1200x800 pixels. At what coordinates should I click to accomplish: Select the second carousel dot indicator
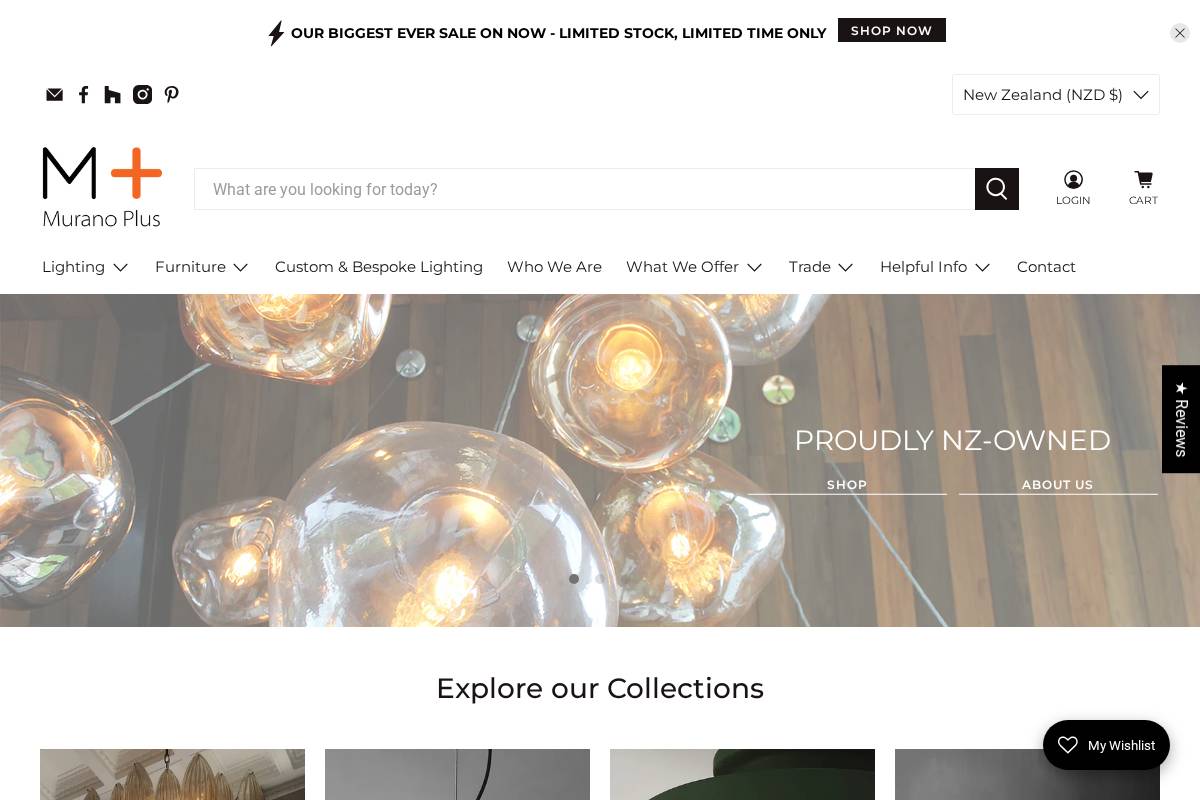600,579
